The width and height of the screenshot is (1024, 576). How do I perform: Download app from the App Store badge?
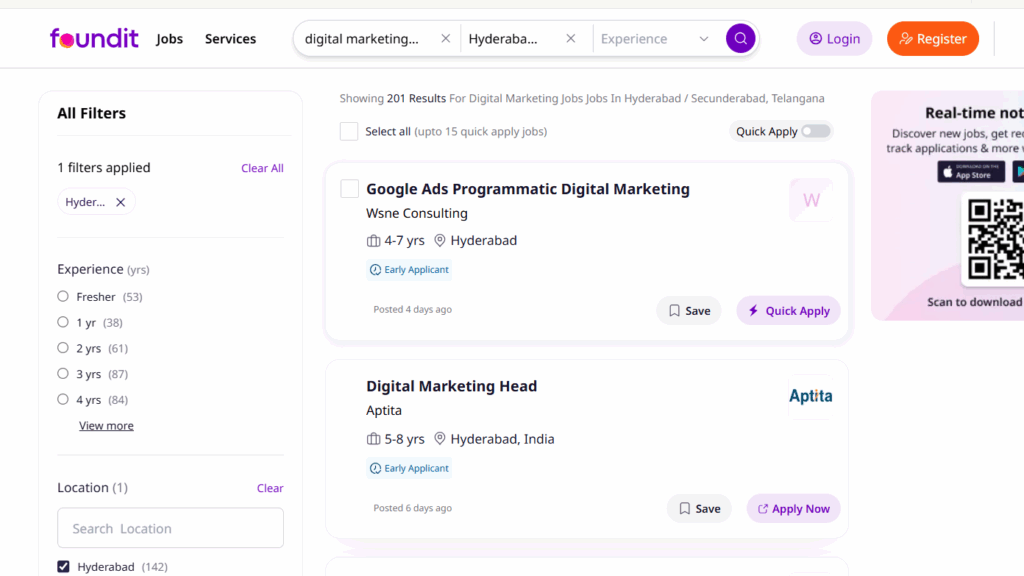click(x=971, y=172)
